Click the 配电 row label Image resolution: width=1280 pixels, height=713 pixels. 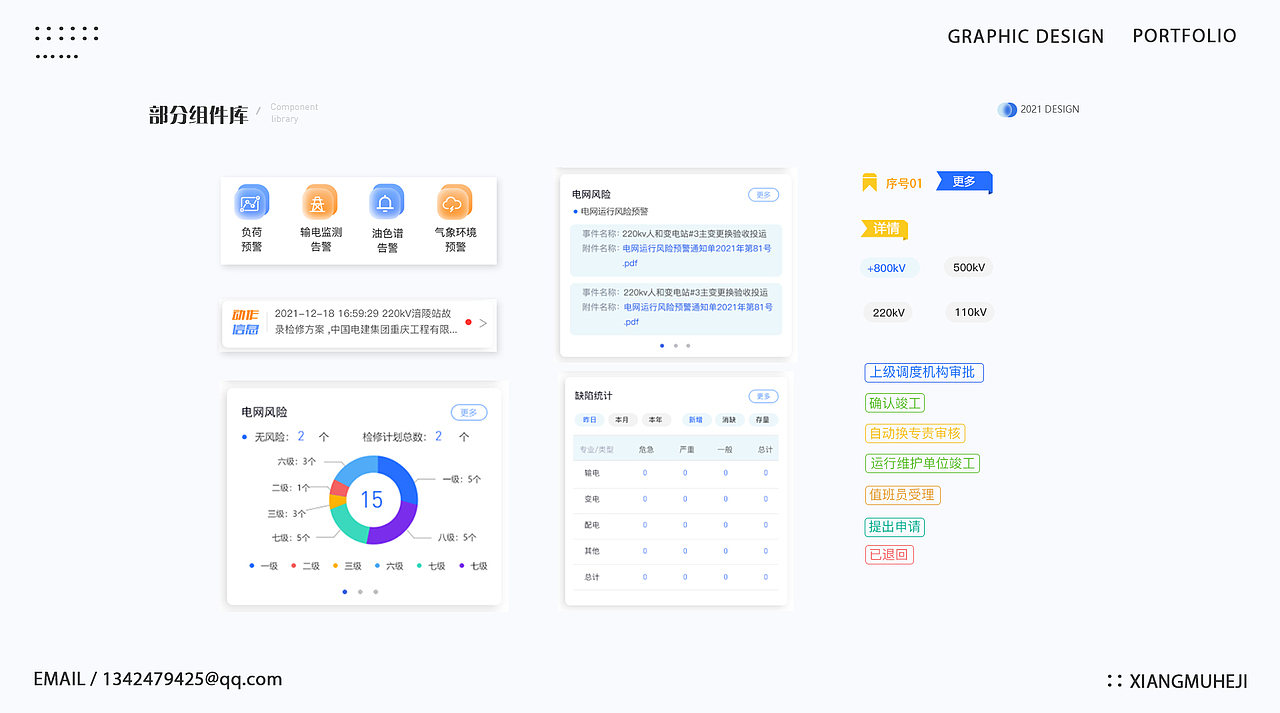point(592,525)
